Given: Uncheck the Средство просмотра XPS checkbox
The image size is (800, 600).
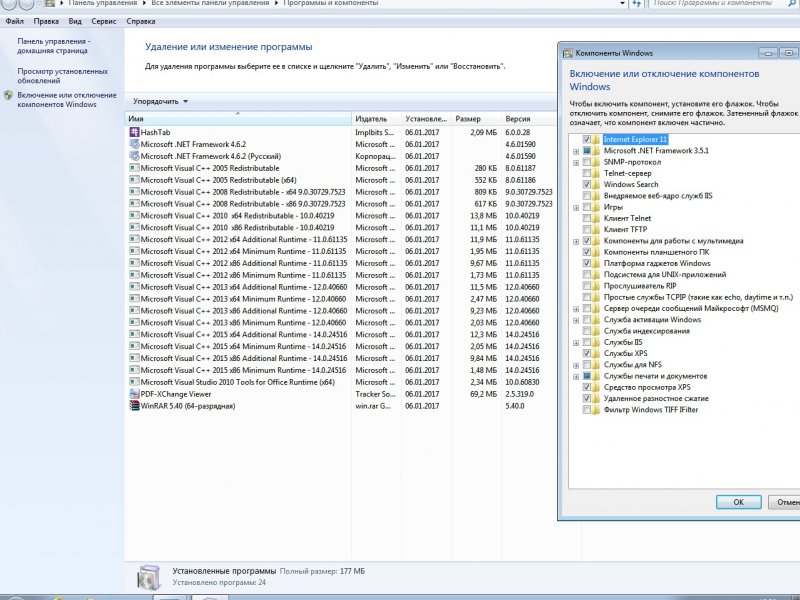Looking at the screenshot, I should (587, 387).
